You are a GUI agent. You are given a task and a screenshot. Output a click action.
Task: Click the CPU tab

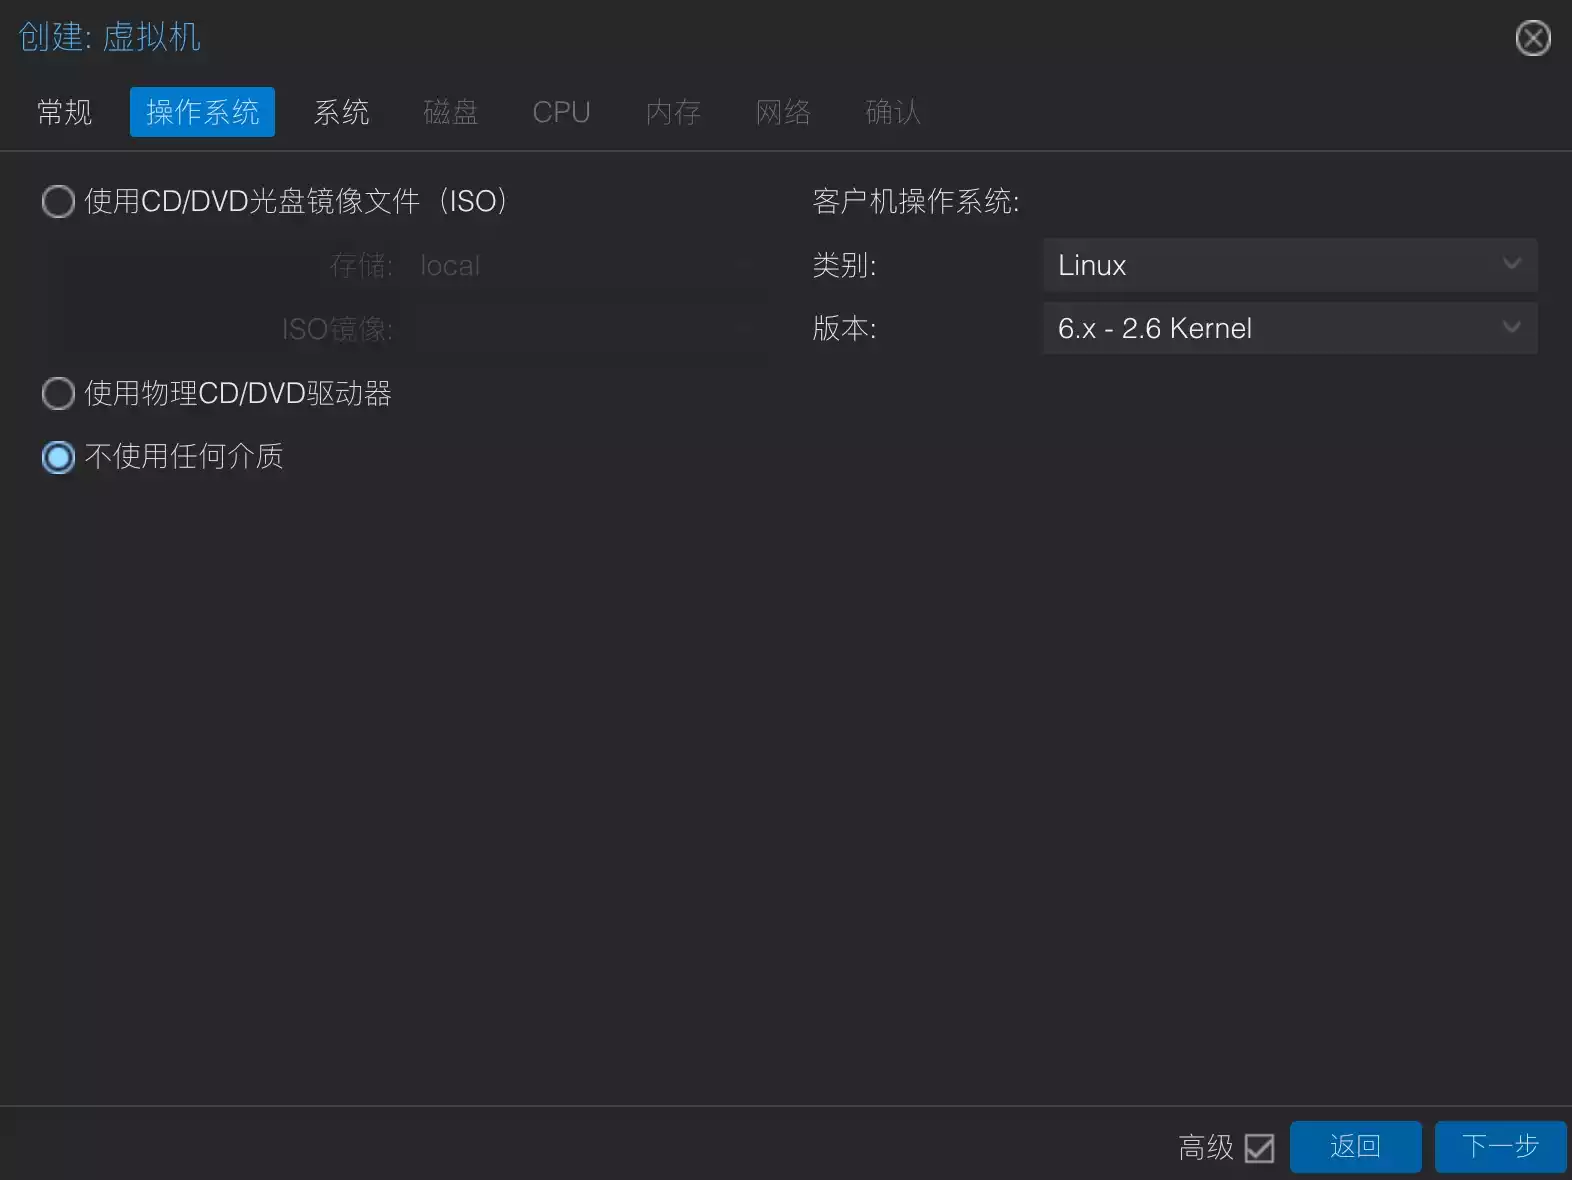561,112
